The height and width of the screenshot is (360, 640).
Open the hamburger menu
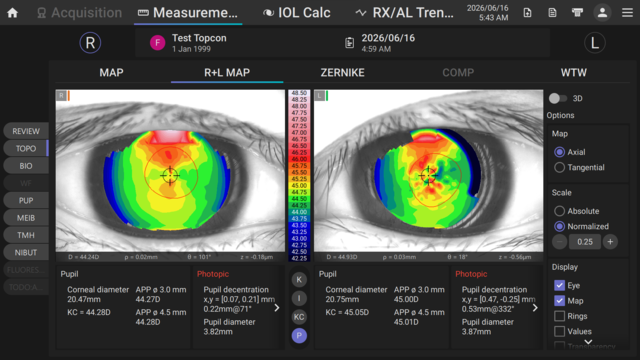pyautogui.click(x=627, y=13)
